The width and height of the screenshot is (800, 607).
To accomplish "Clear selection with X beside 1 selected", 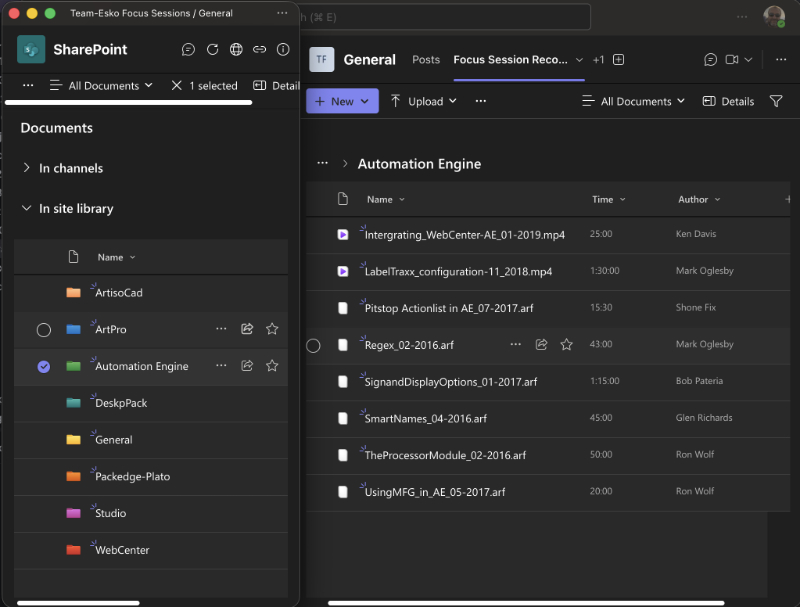I will pyautogui.click(x=177, y=85).
